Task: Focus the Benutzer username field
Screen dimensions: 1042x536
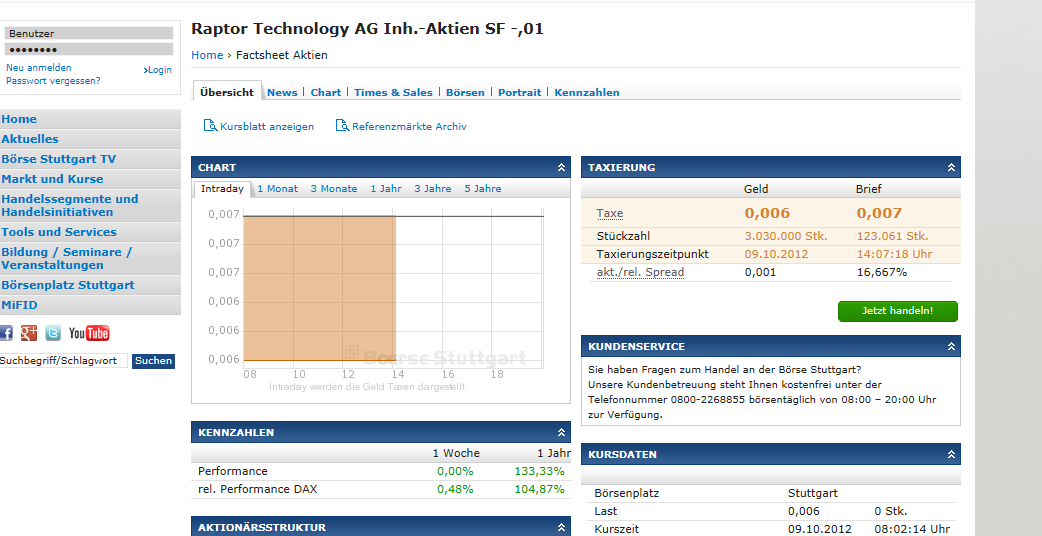Action: pos(89,33)
